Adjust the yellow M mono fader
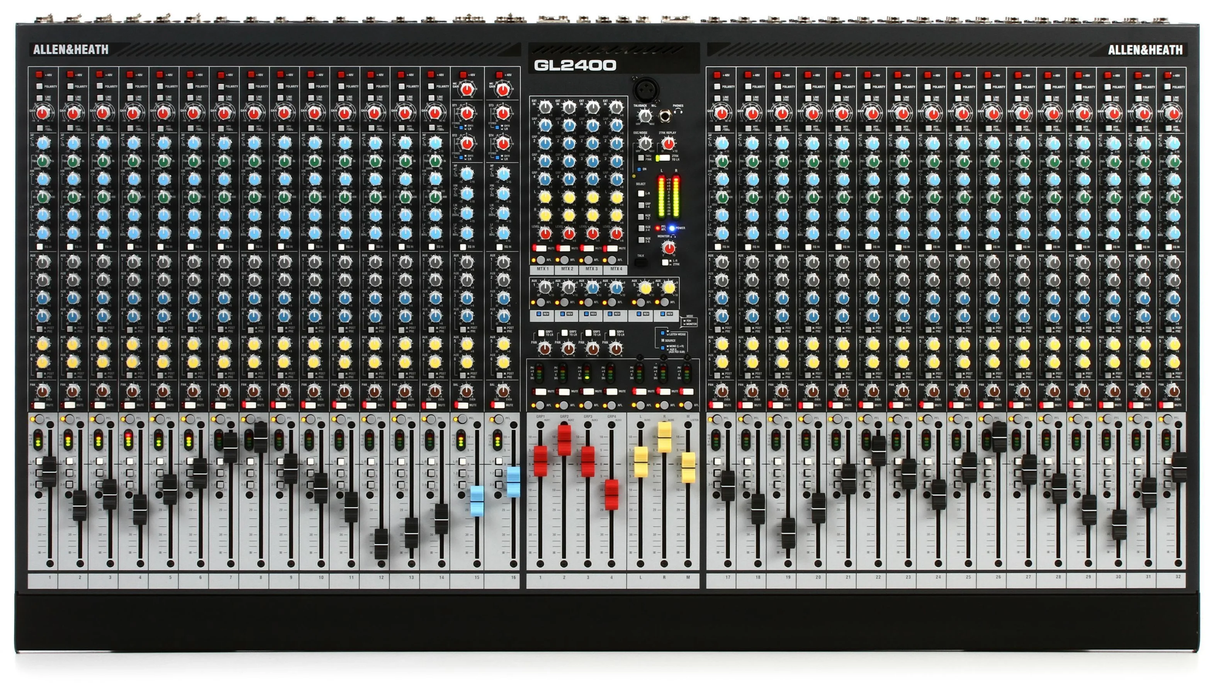This screenshot has height=695, width=1214. [x=688, y=467]
